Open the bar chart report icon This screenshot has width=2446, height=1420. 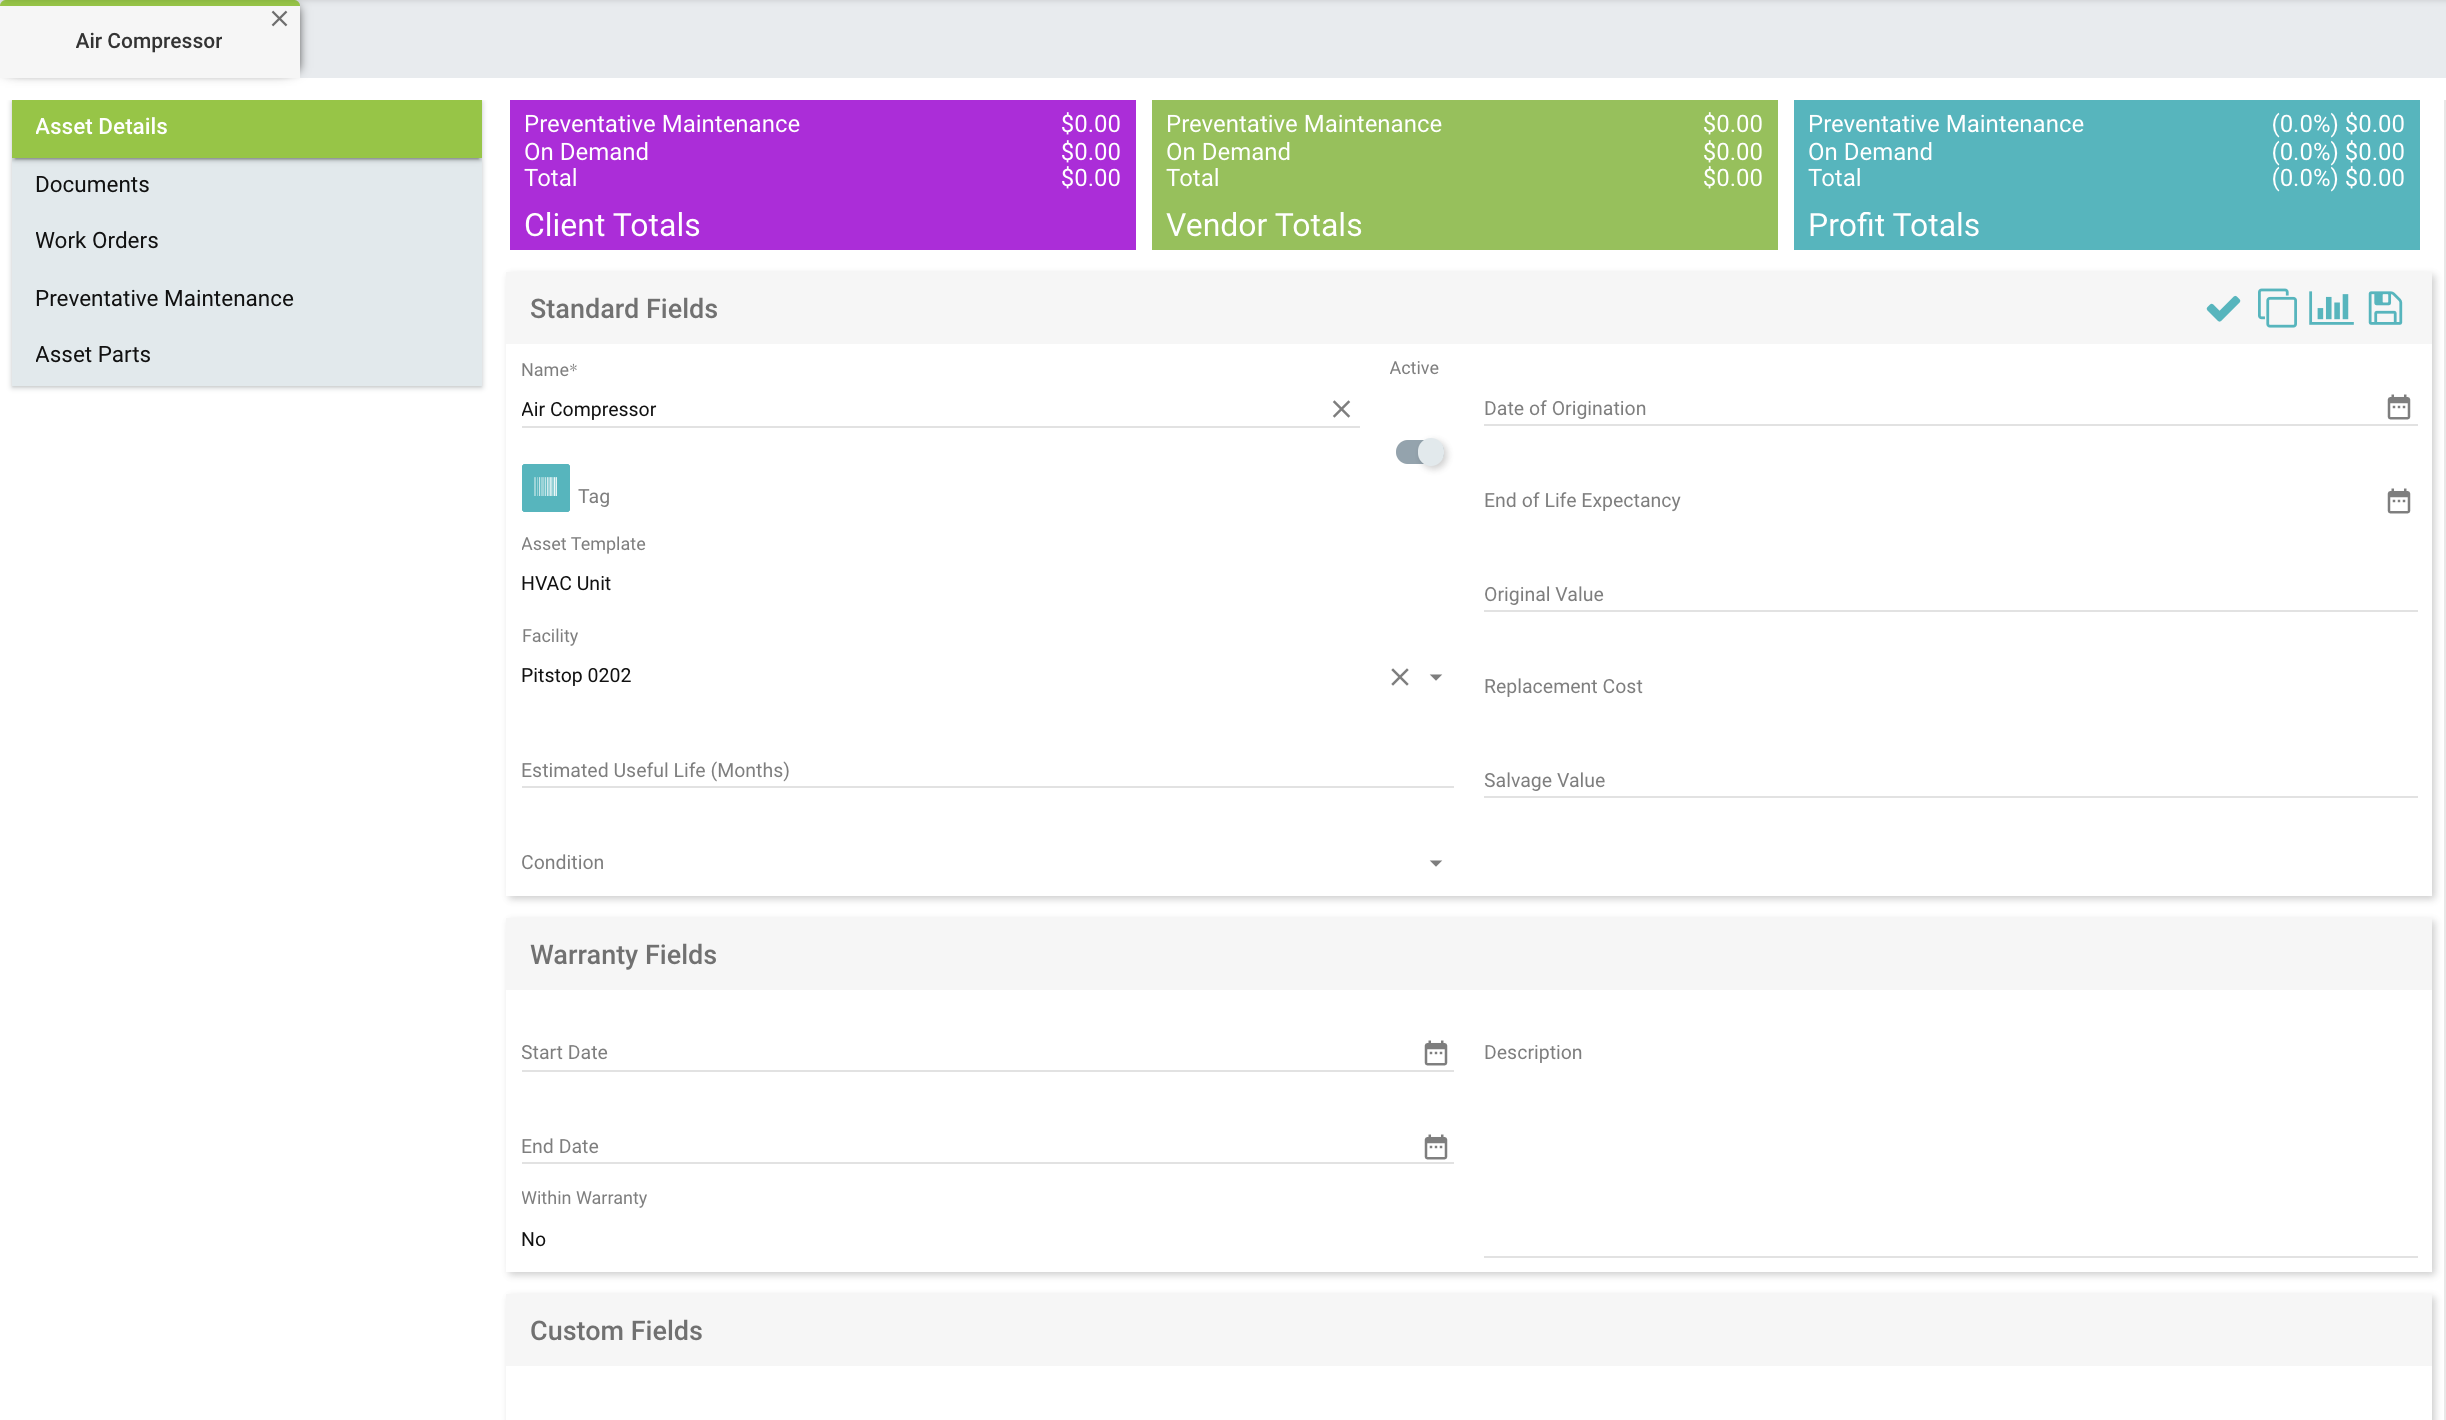2330,308
